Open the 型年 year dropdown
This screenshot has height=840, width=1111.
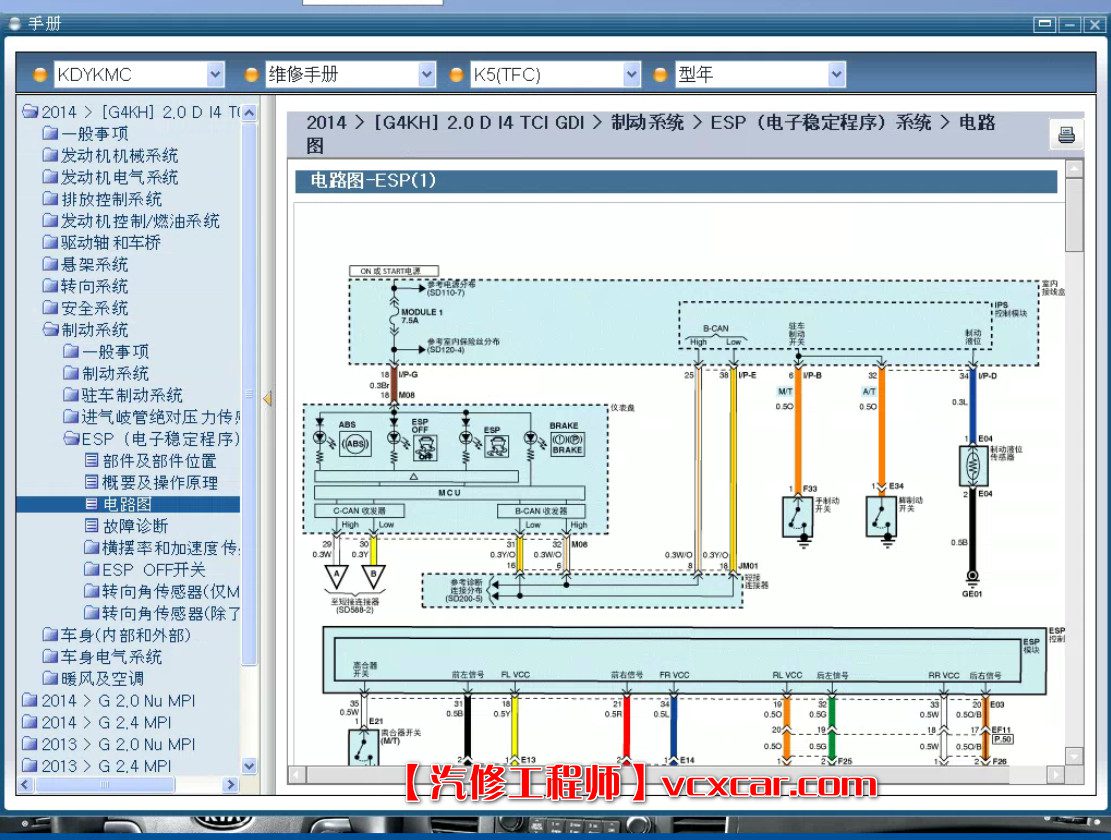tap(836, 75)
